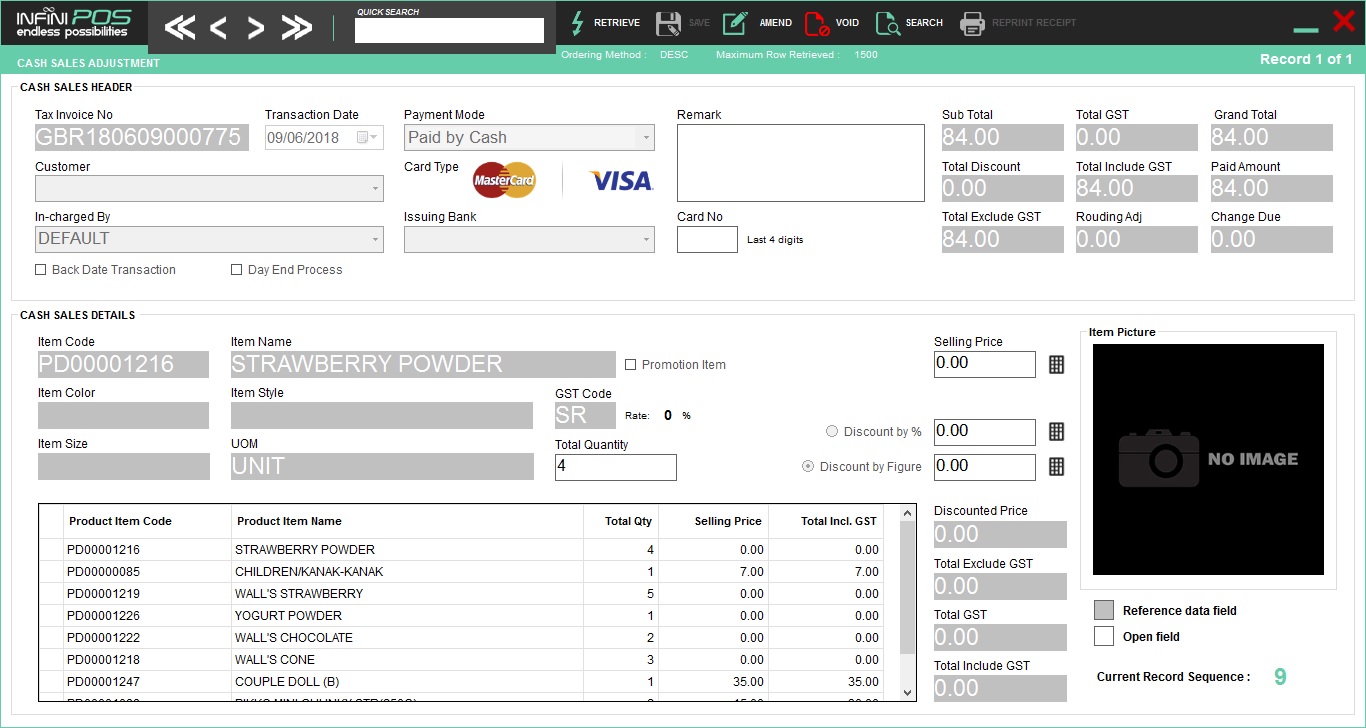Open the Payment Mode dropdown
The image size is (1366, 728).
(646, 138)
